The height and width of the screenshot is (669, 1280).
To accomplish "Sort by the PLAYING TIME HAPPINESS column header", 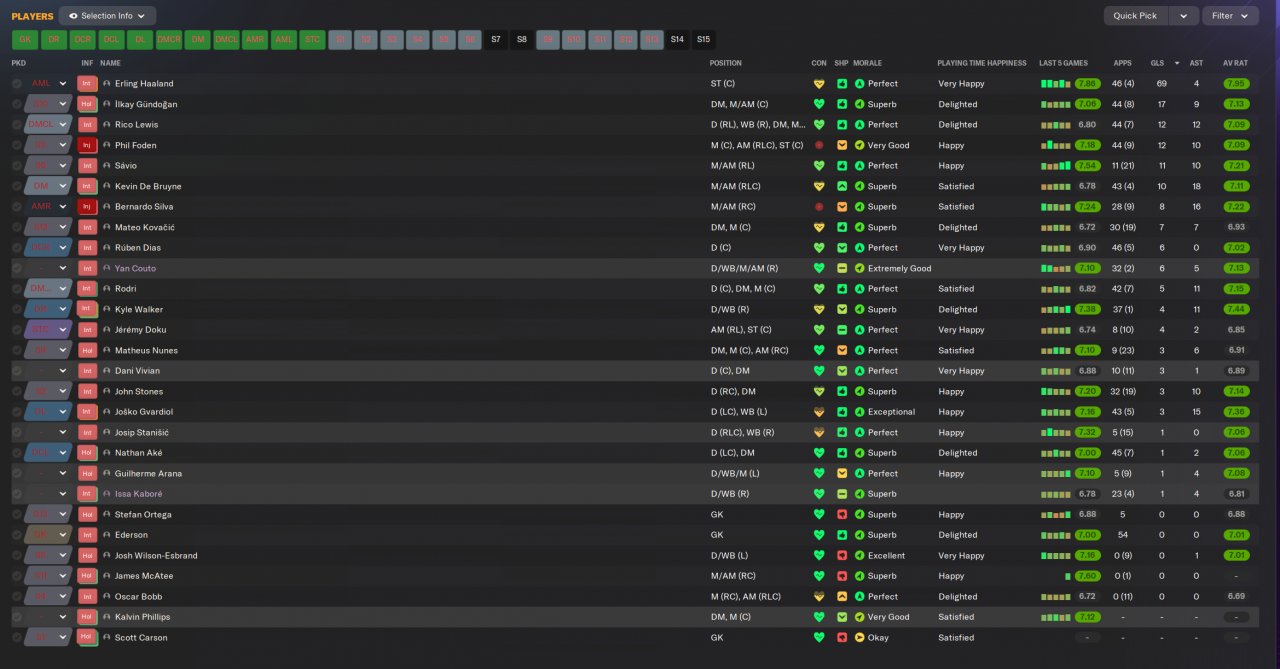I will pyautogui.click(x=982, y=63).
